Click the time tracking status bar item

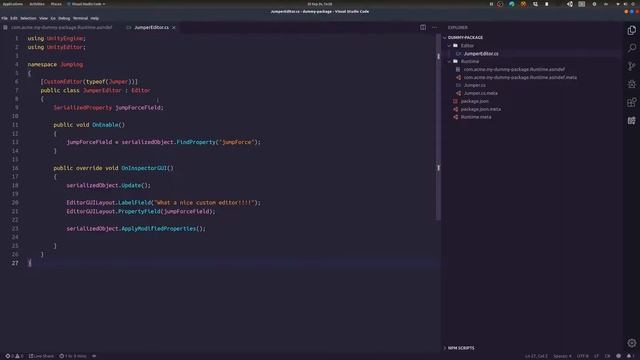tap(73, 356)
